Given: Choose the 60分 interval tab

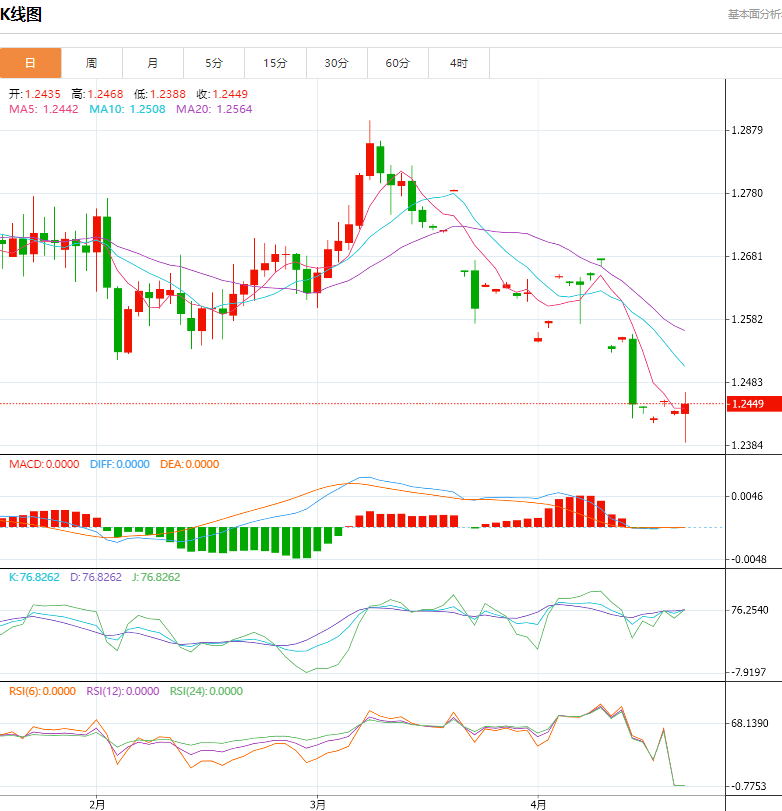Looking at the screenshot, I should 398,63.
